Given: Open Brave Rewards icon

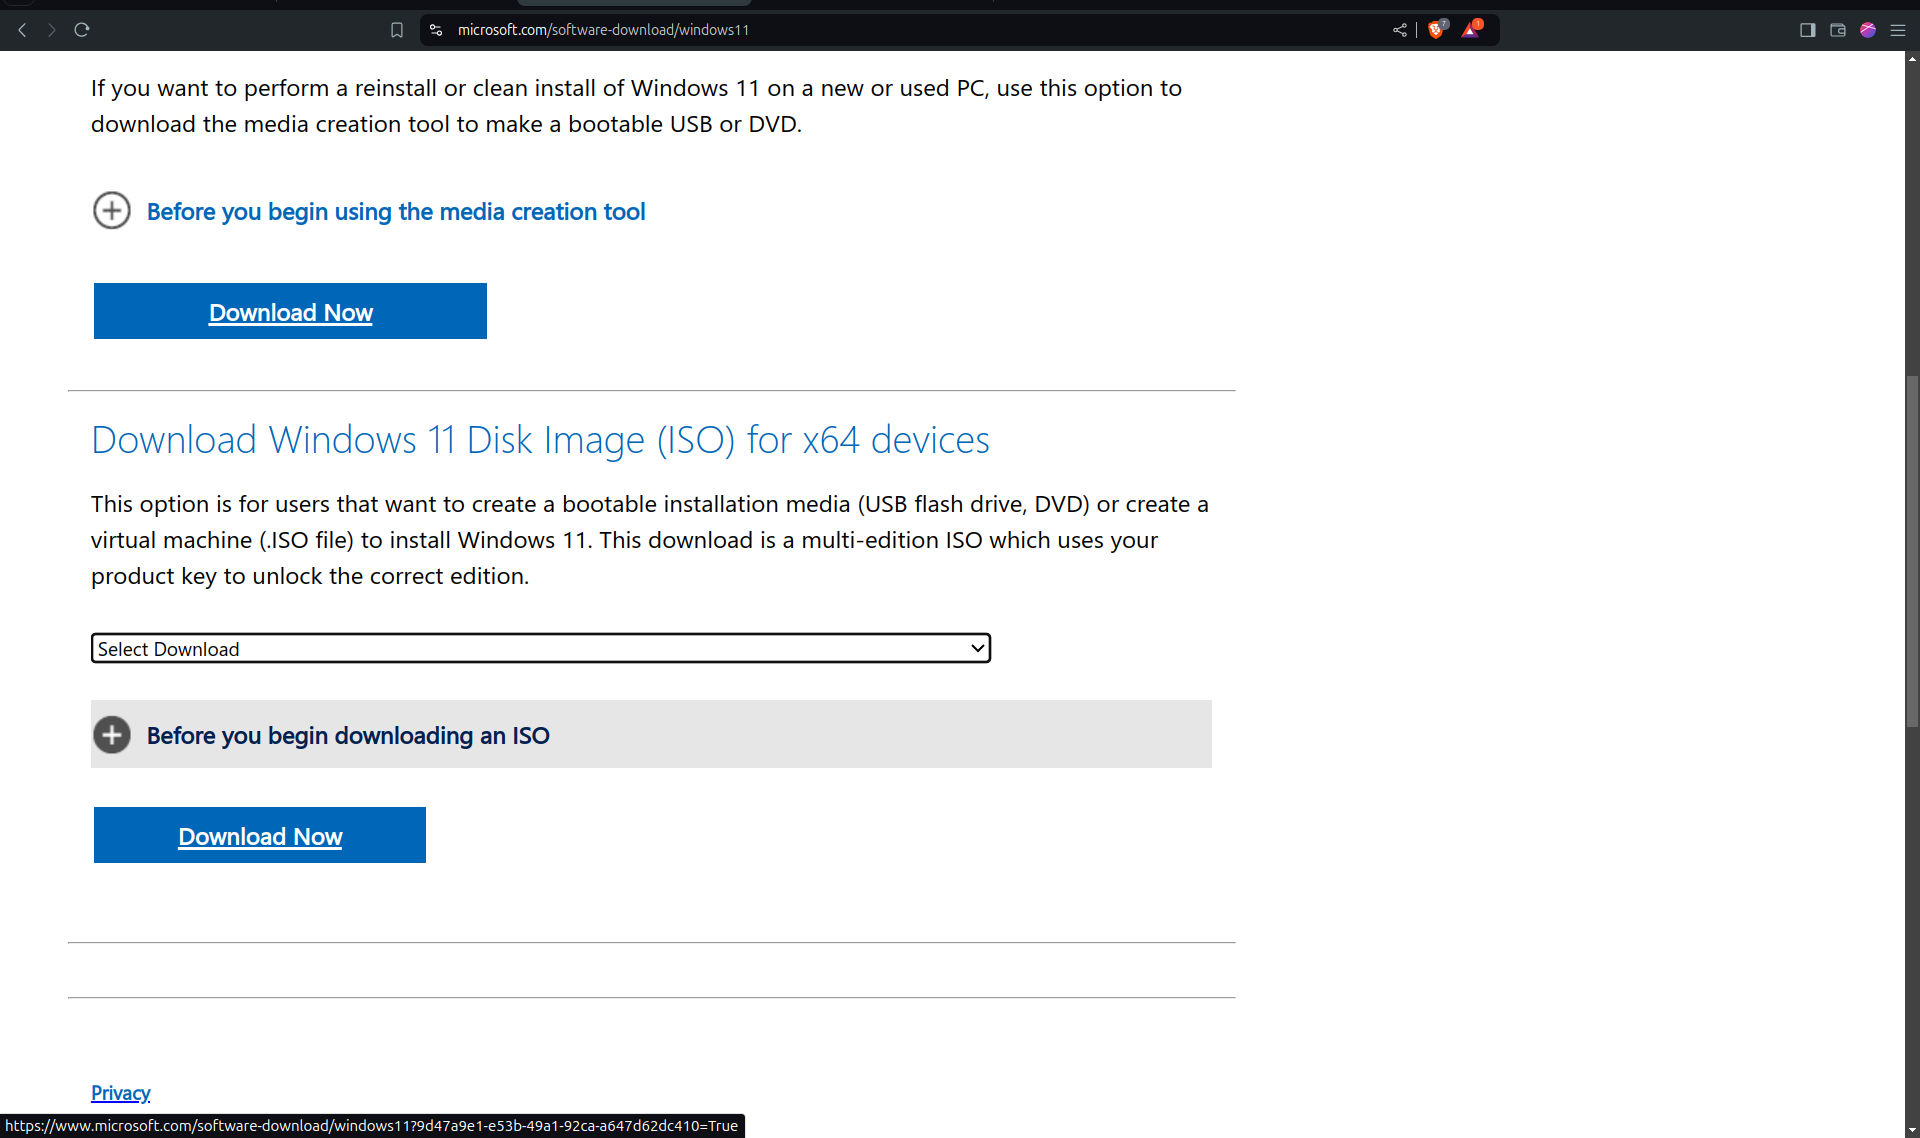Looking at the screenshot, I should 1471,29.
